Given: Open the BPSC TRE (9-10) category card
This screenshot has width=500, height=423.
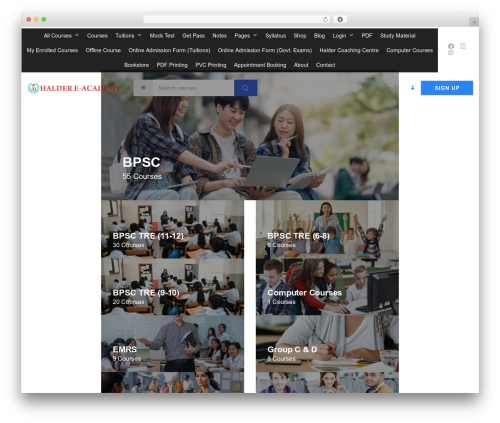Looking at the screenshot, I should pos(173,287).
